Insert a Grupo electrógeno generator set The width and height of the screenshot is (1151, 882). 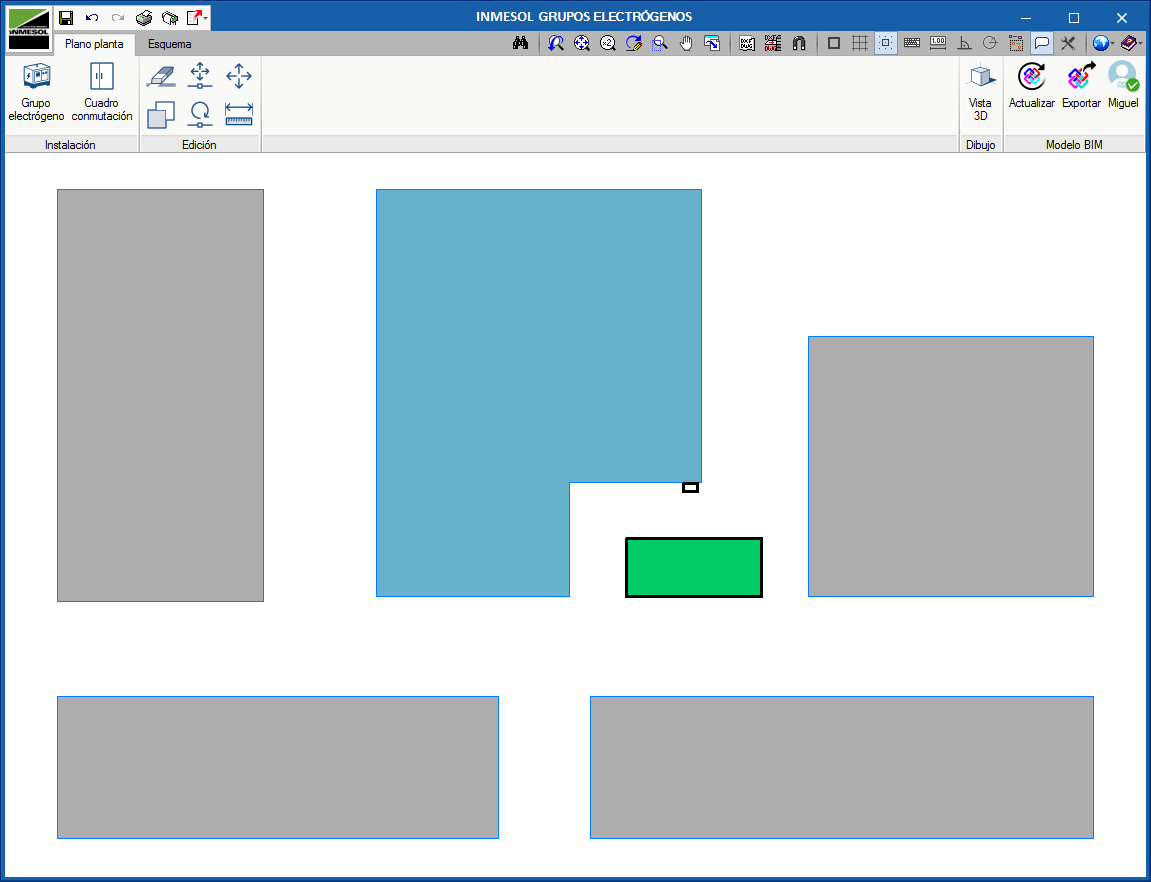pos(36,92)
